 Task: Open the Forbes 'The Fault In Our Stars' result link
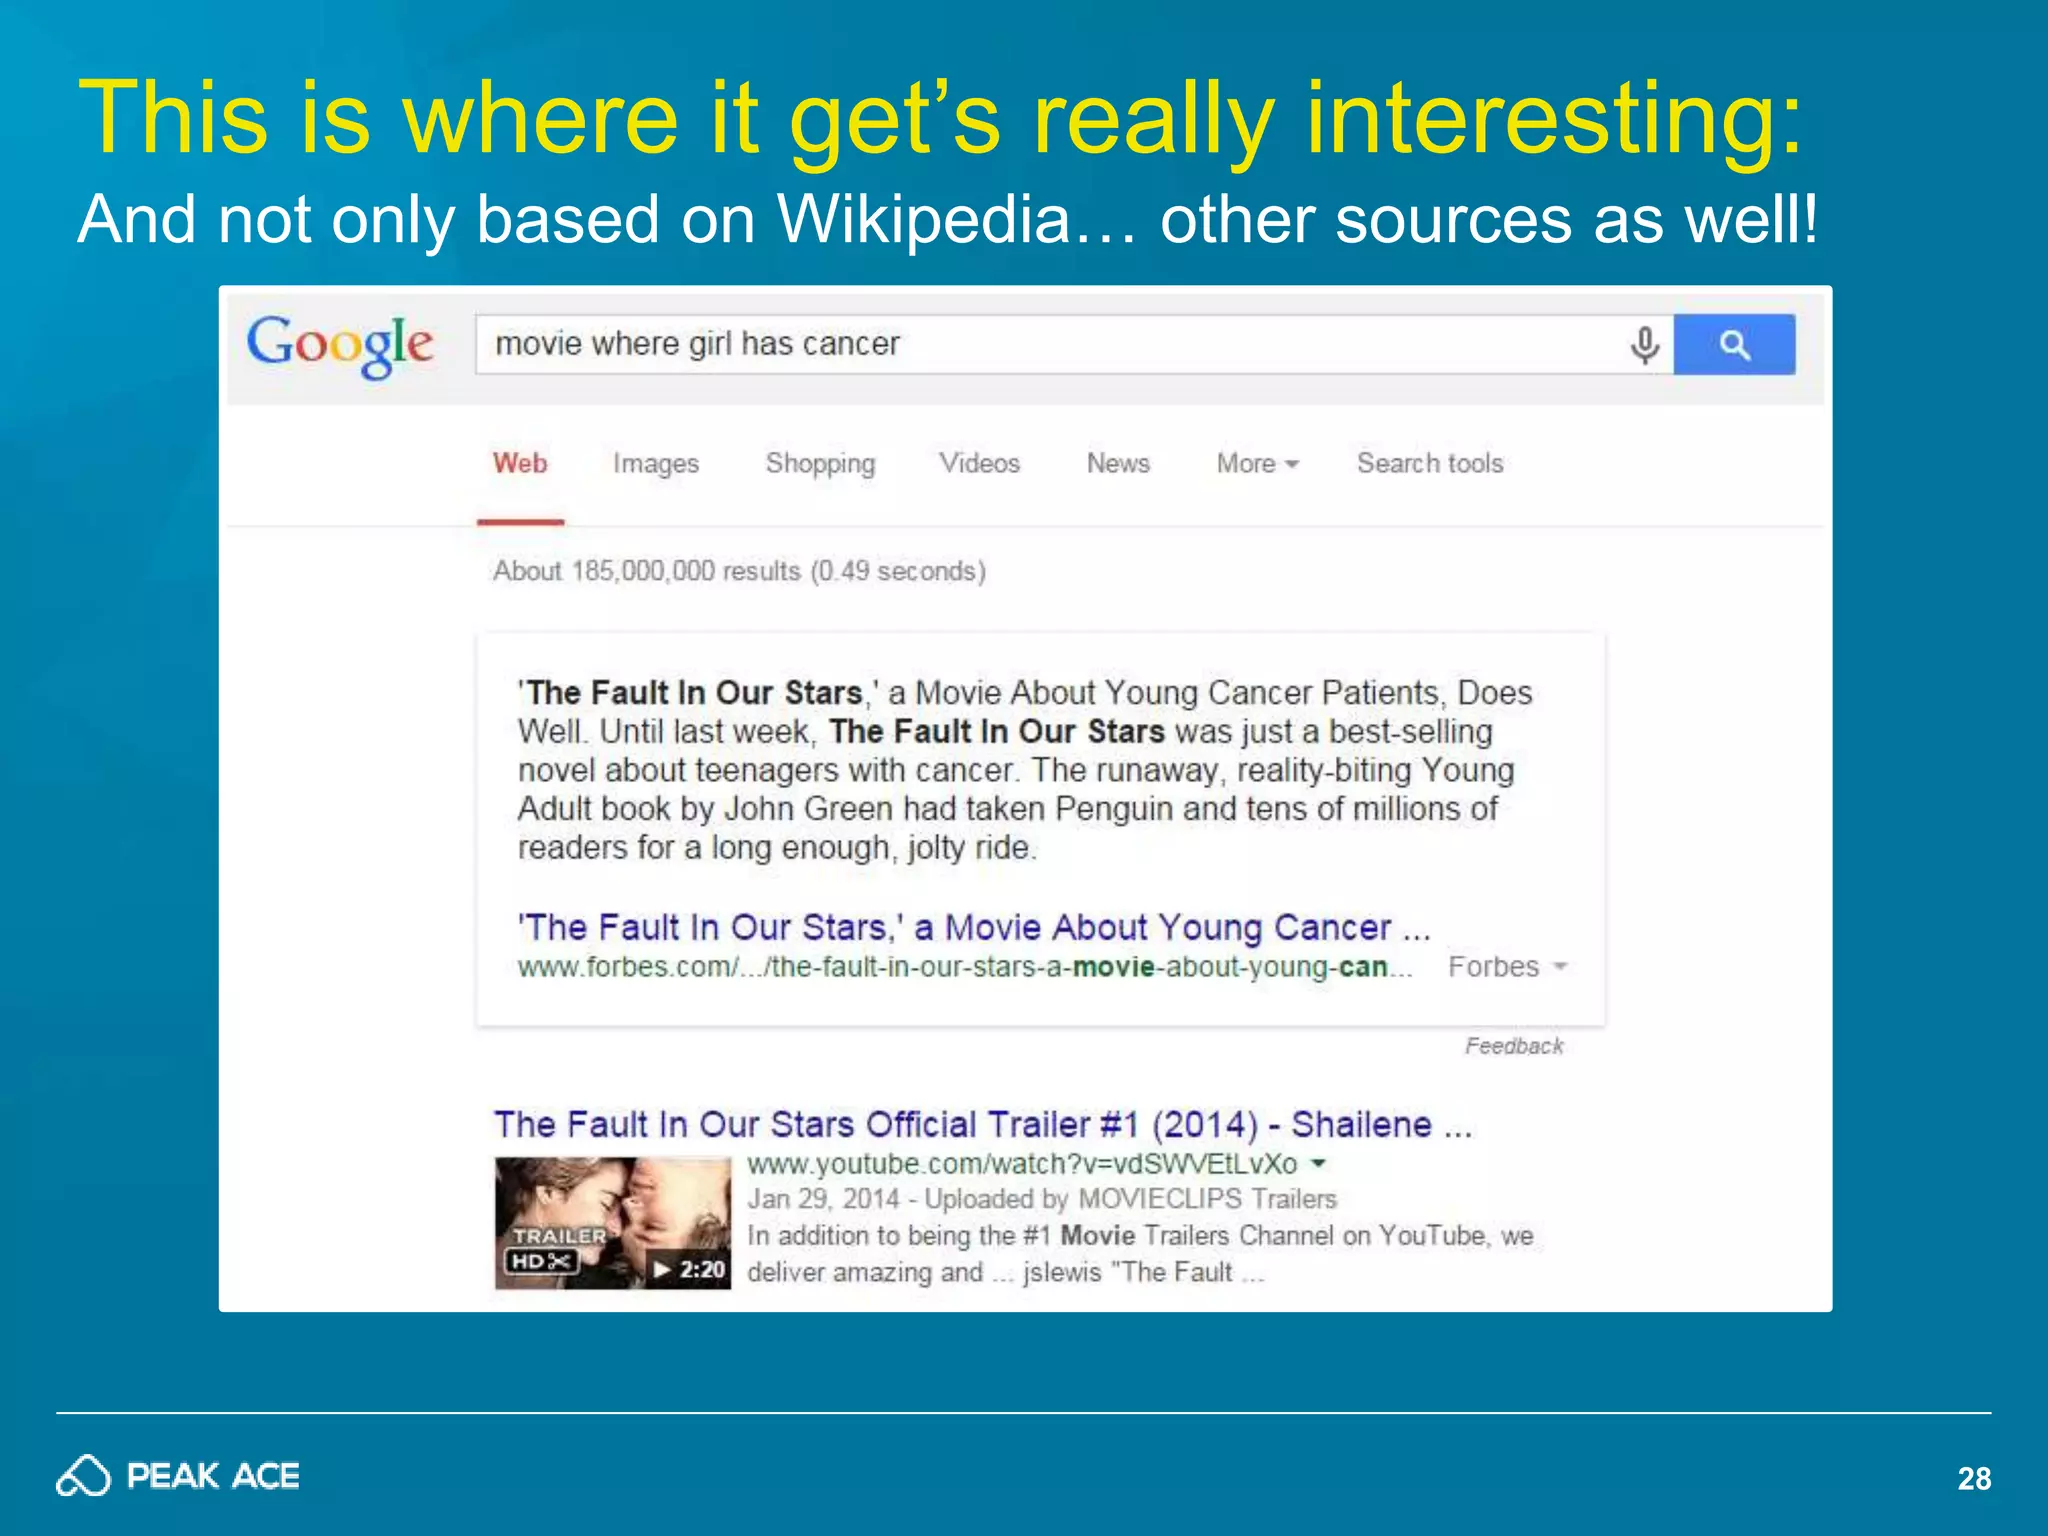973,927
